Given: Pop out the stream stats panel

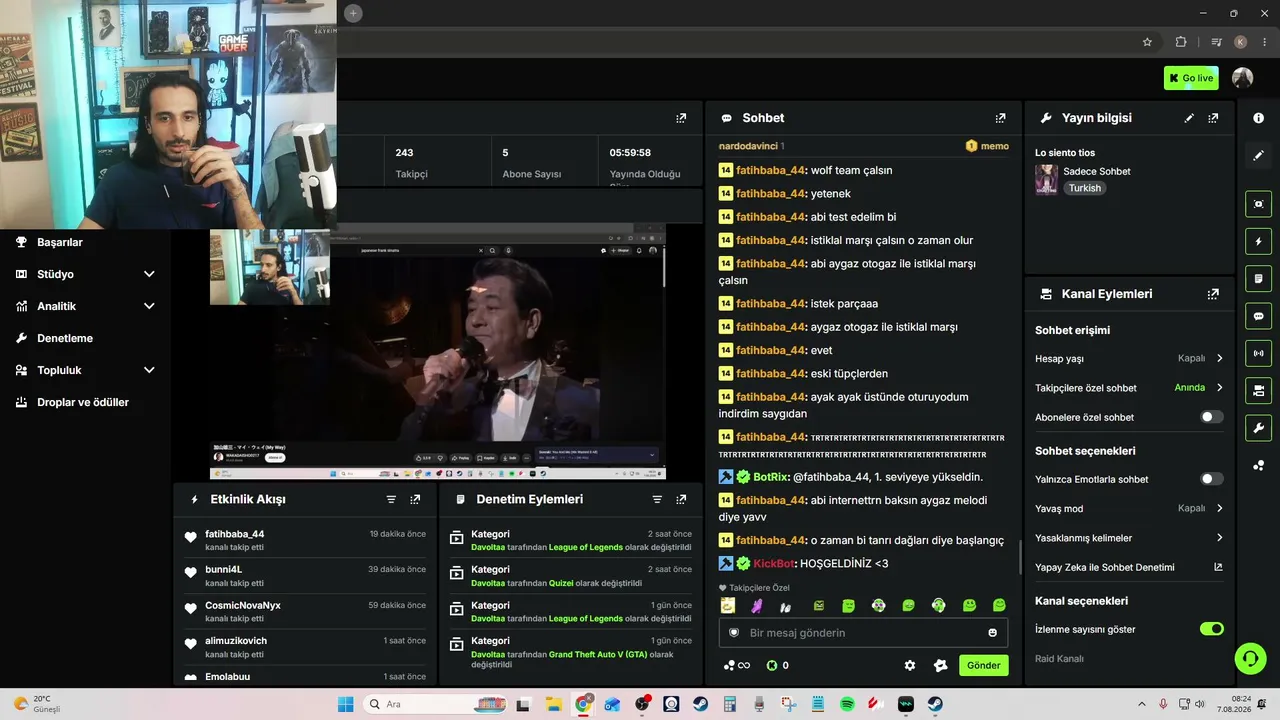Looking at the screenshot, I should click(x=681, y=118).
